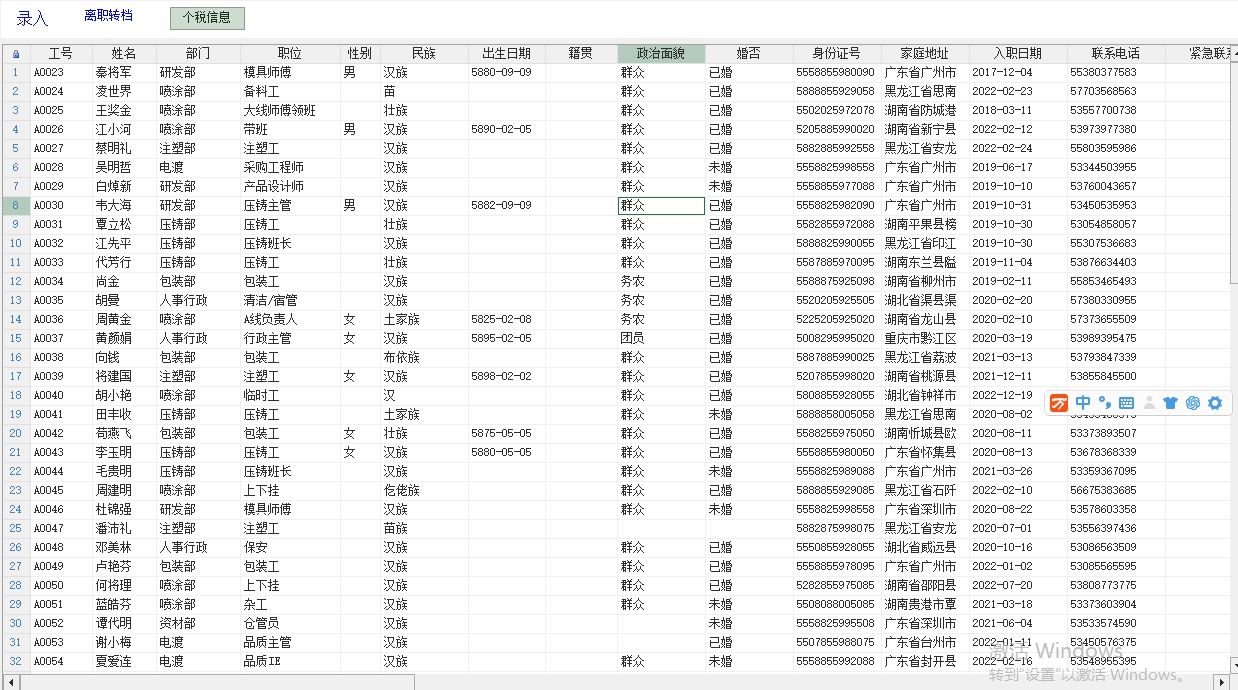Click the 性别 column header
Screen dimensions: 1238x690
[x=360, y=54]
